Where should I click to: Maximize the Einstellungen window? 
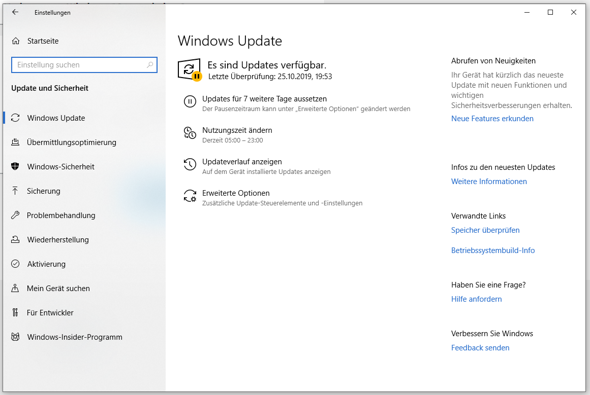[x=550, y=12]
